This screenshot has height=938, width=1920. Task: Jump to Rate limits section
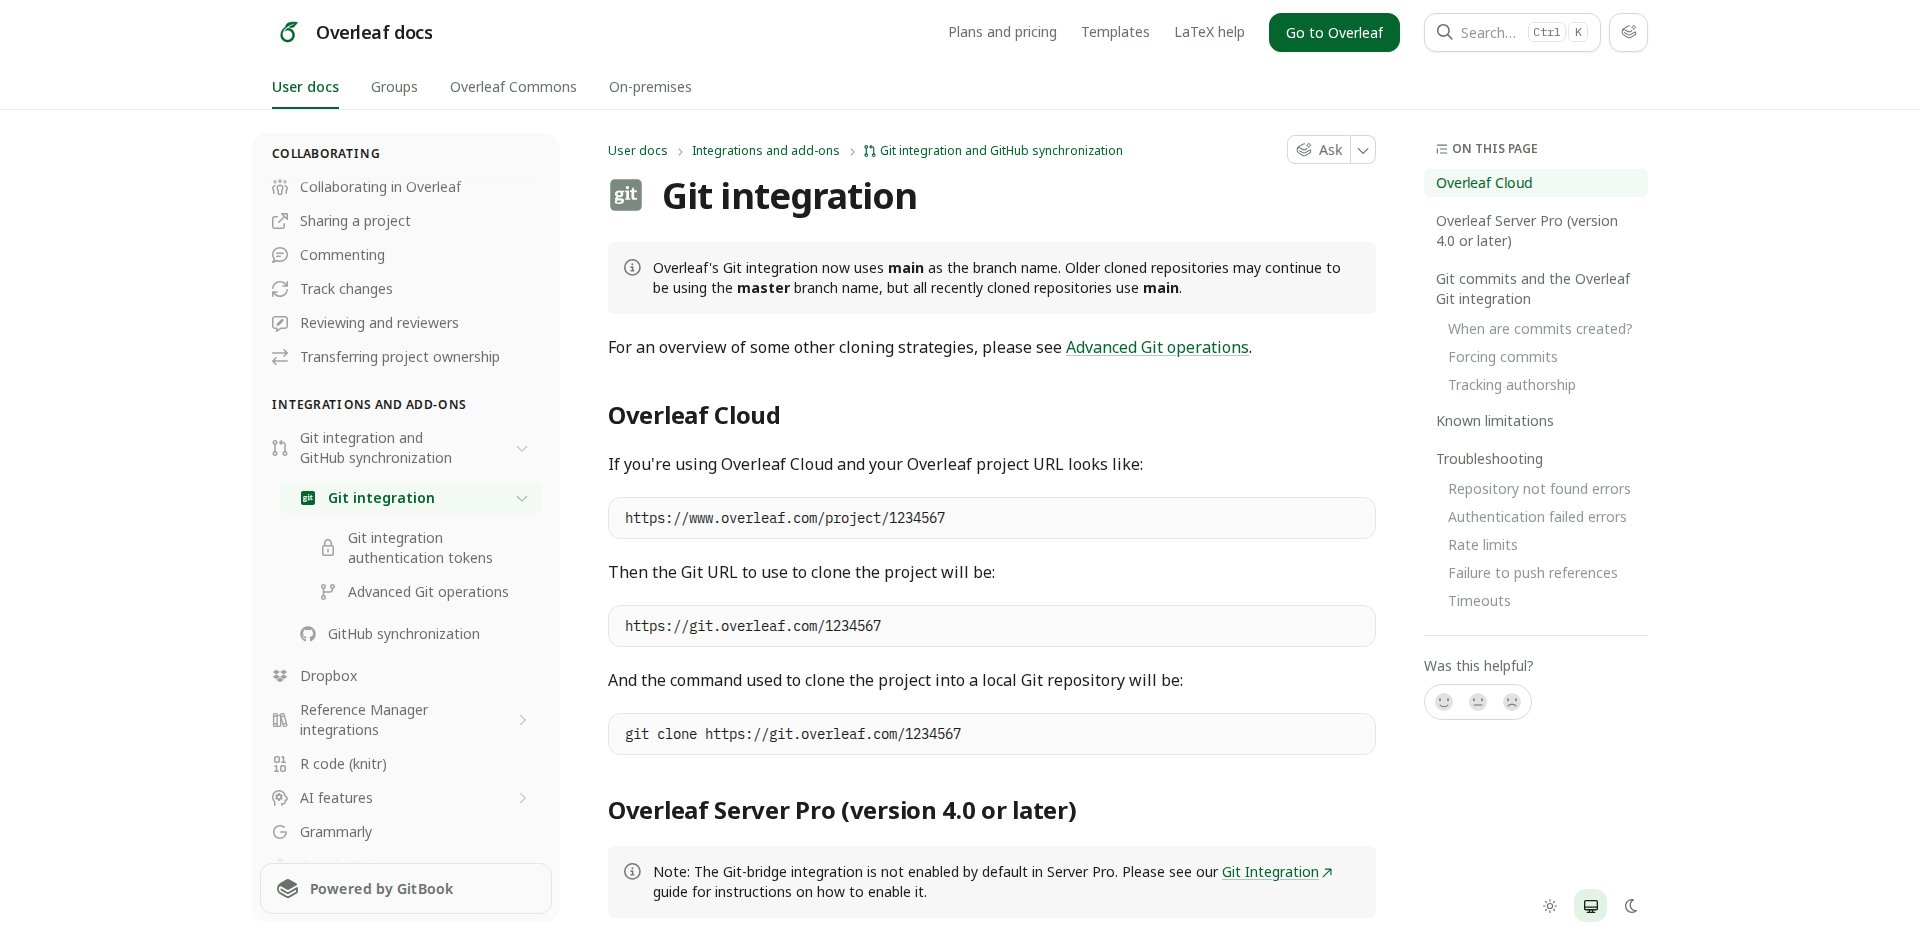[1482, 545]
